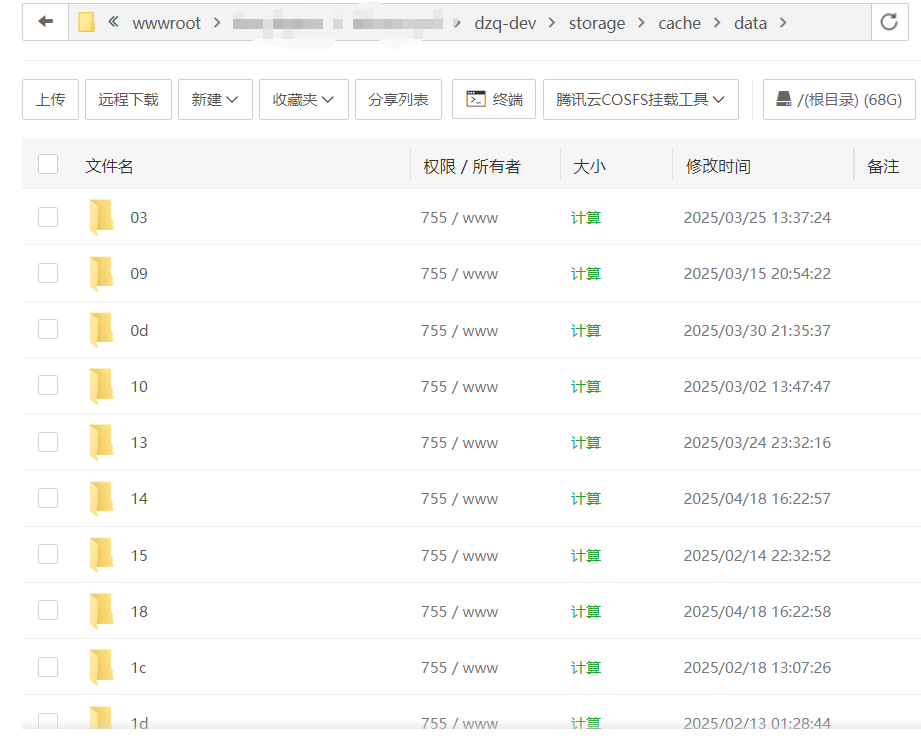Screen dimensions: 921x738
Task: Calculate size (计算) for folder 10
Action: tap(586, 386)
